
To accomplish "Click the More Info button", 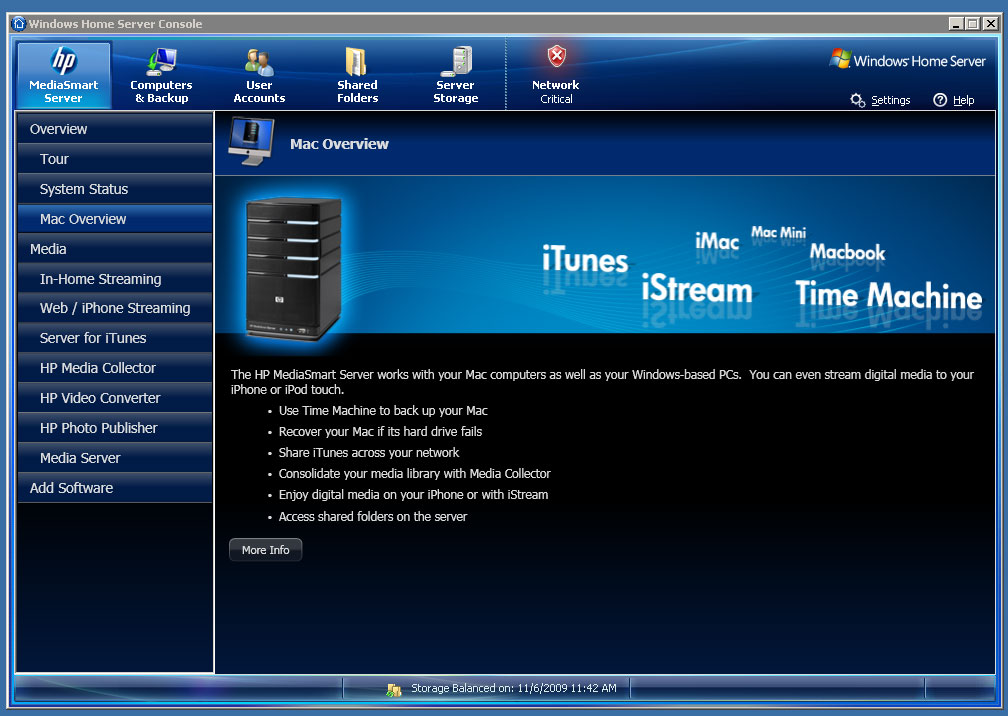I will 266,550.
